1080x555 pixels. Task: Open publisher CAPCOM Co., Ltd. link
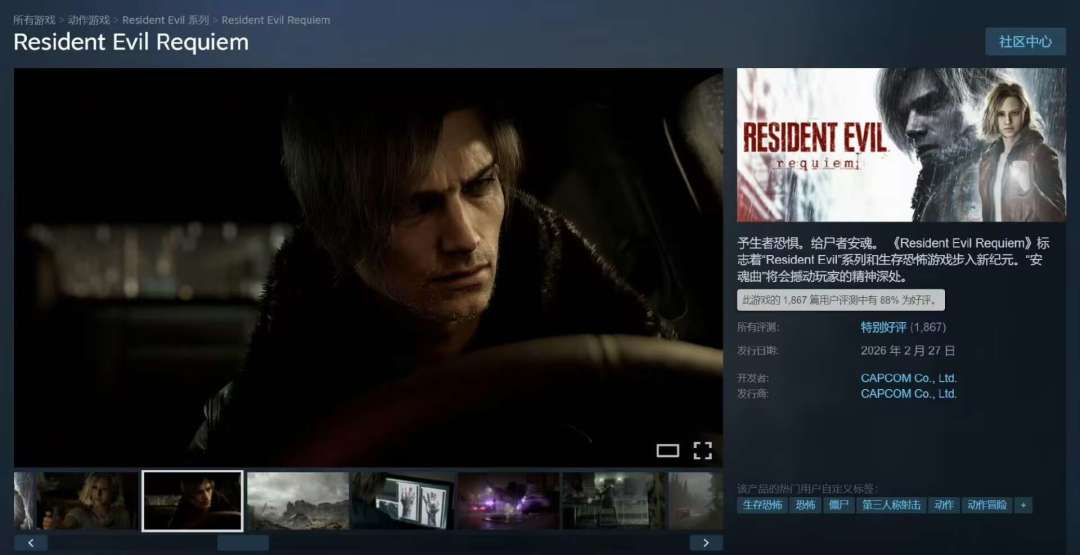tap(908, 394)
